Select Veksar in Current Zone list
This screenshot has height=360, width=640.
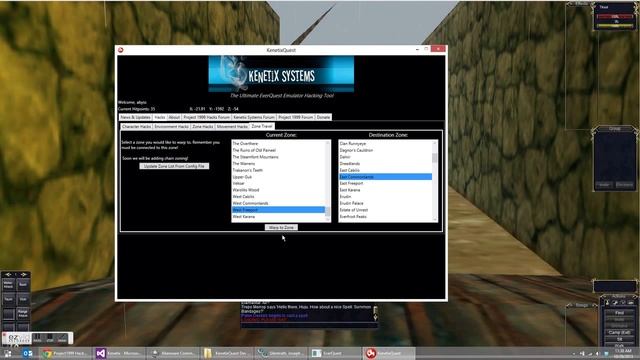click(x=278, y=183)
